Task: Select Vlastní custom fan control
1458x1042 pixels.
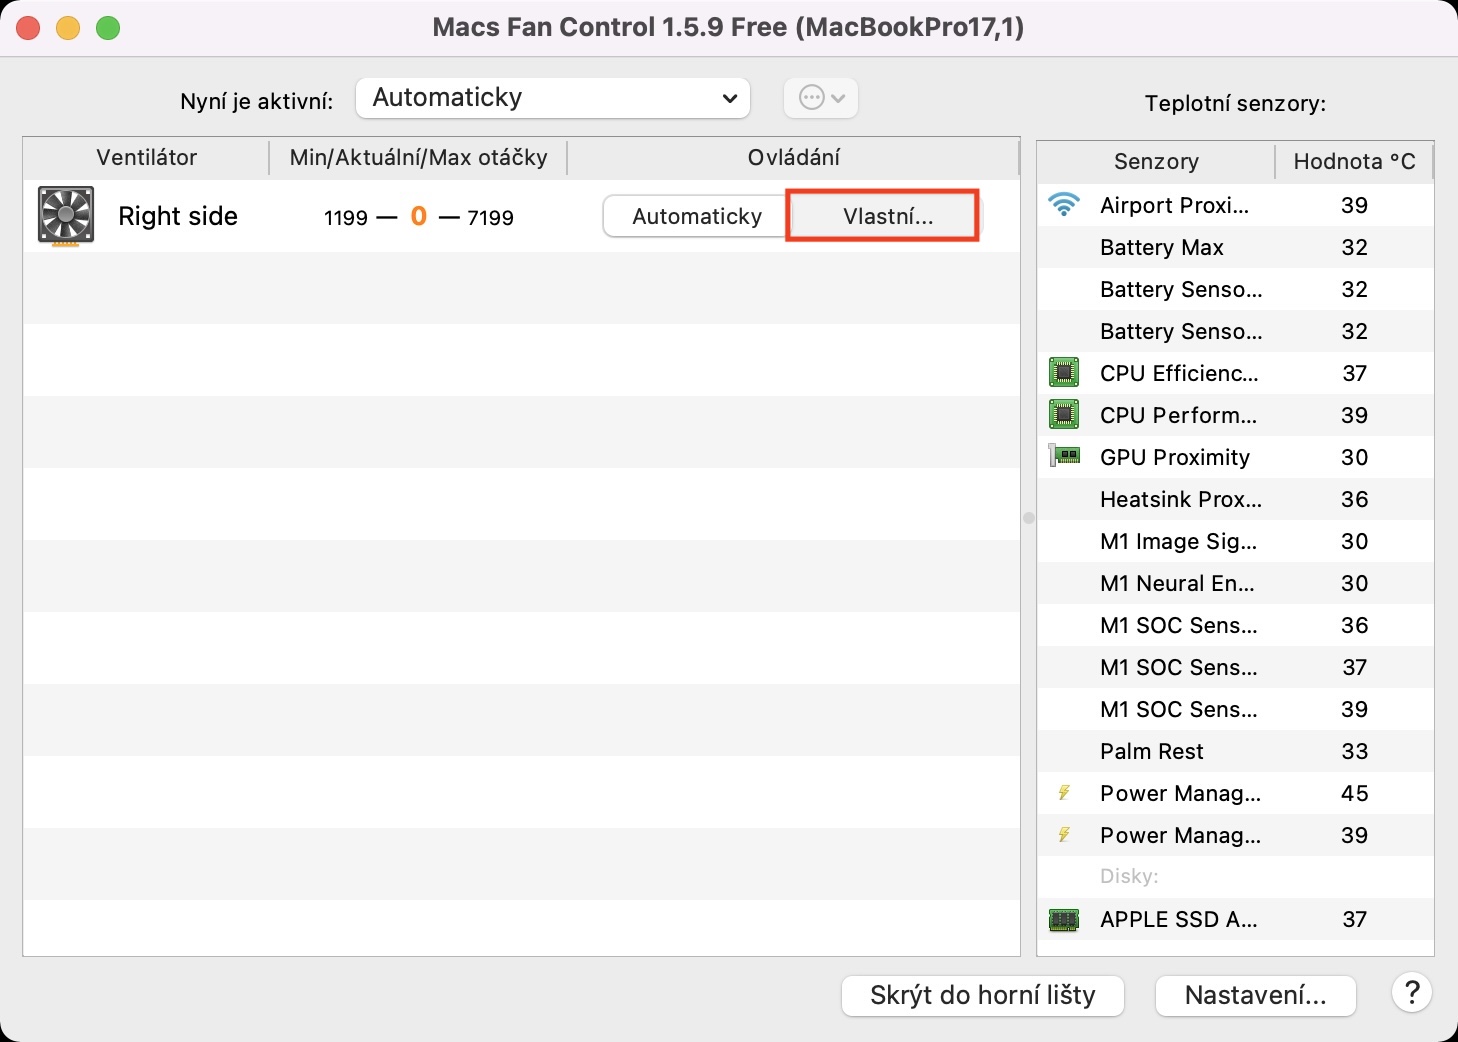Action: [887, 216]
